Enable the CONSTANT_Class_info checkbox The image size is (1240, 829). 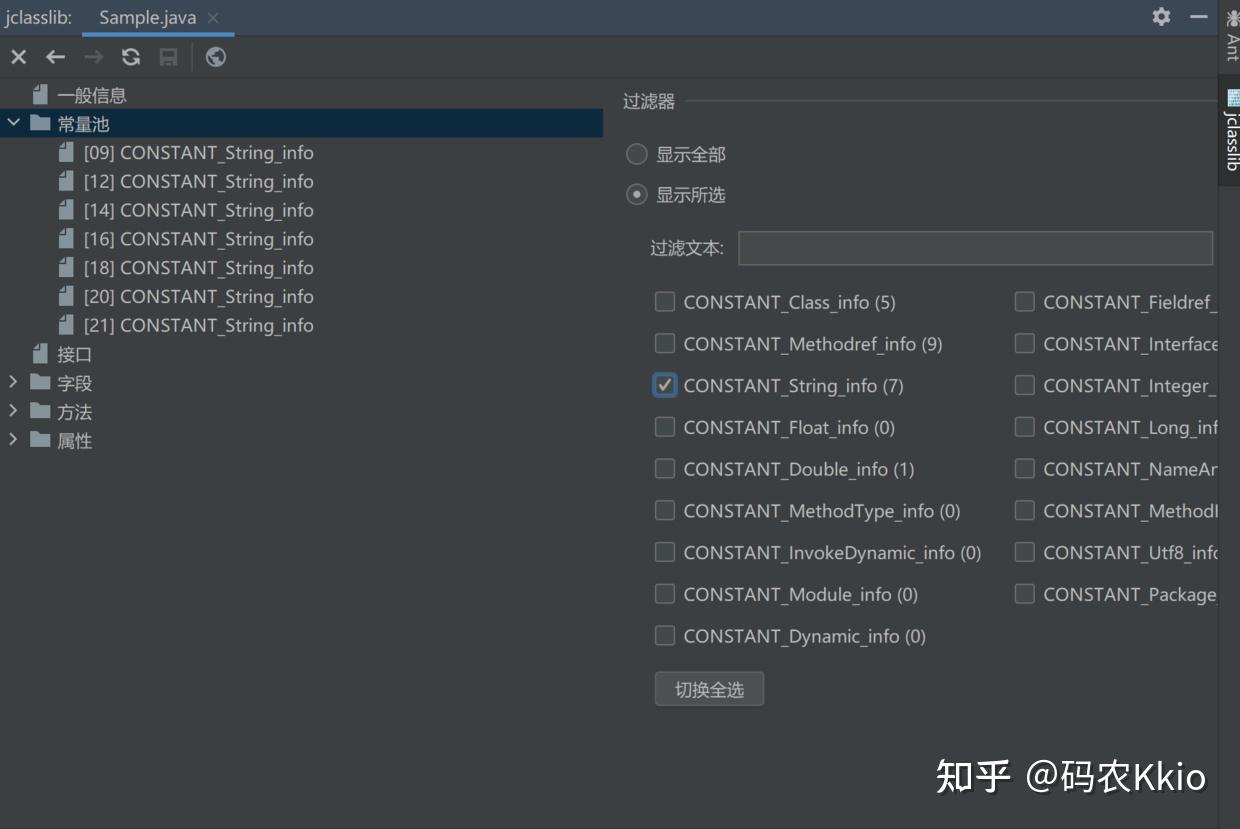click(x=665, y=302)
